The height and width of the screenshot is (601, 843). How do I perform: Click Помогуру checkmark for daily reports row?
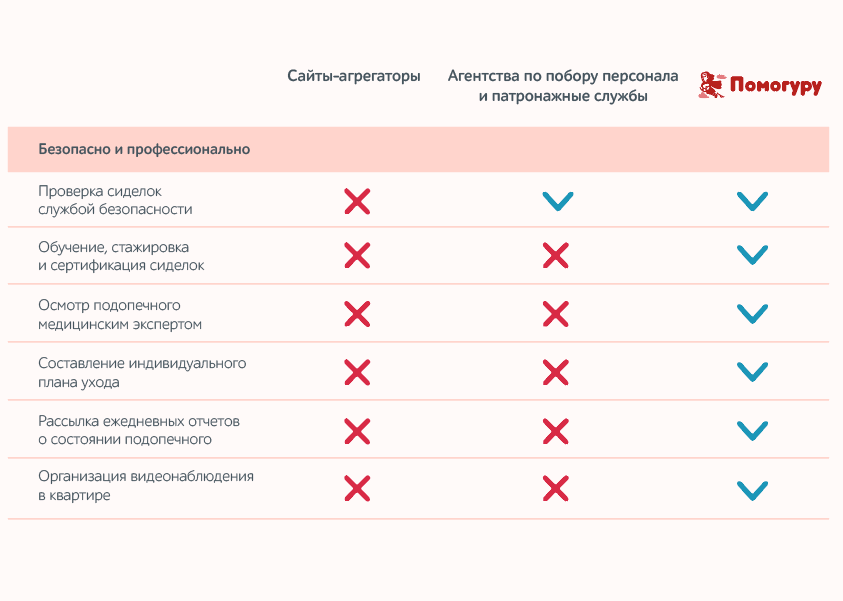(x=751, y=431)
